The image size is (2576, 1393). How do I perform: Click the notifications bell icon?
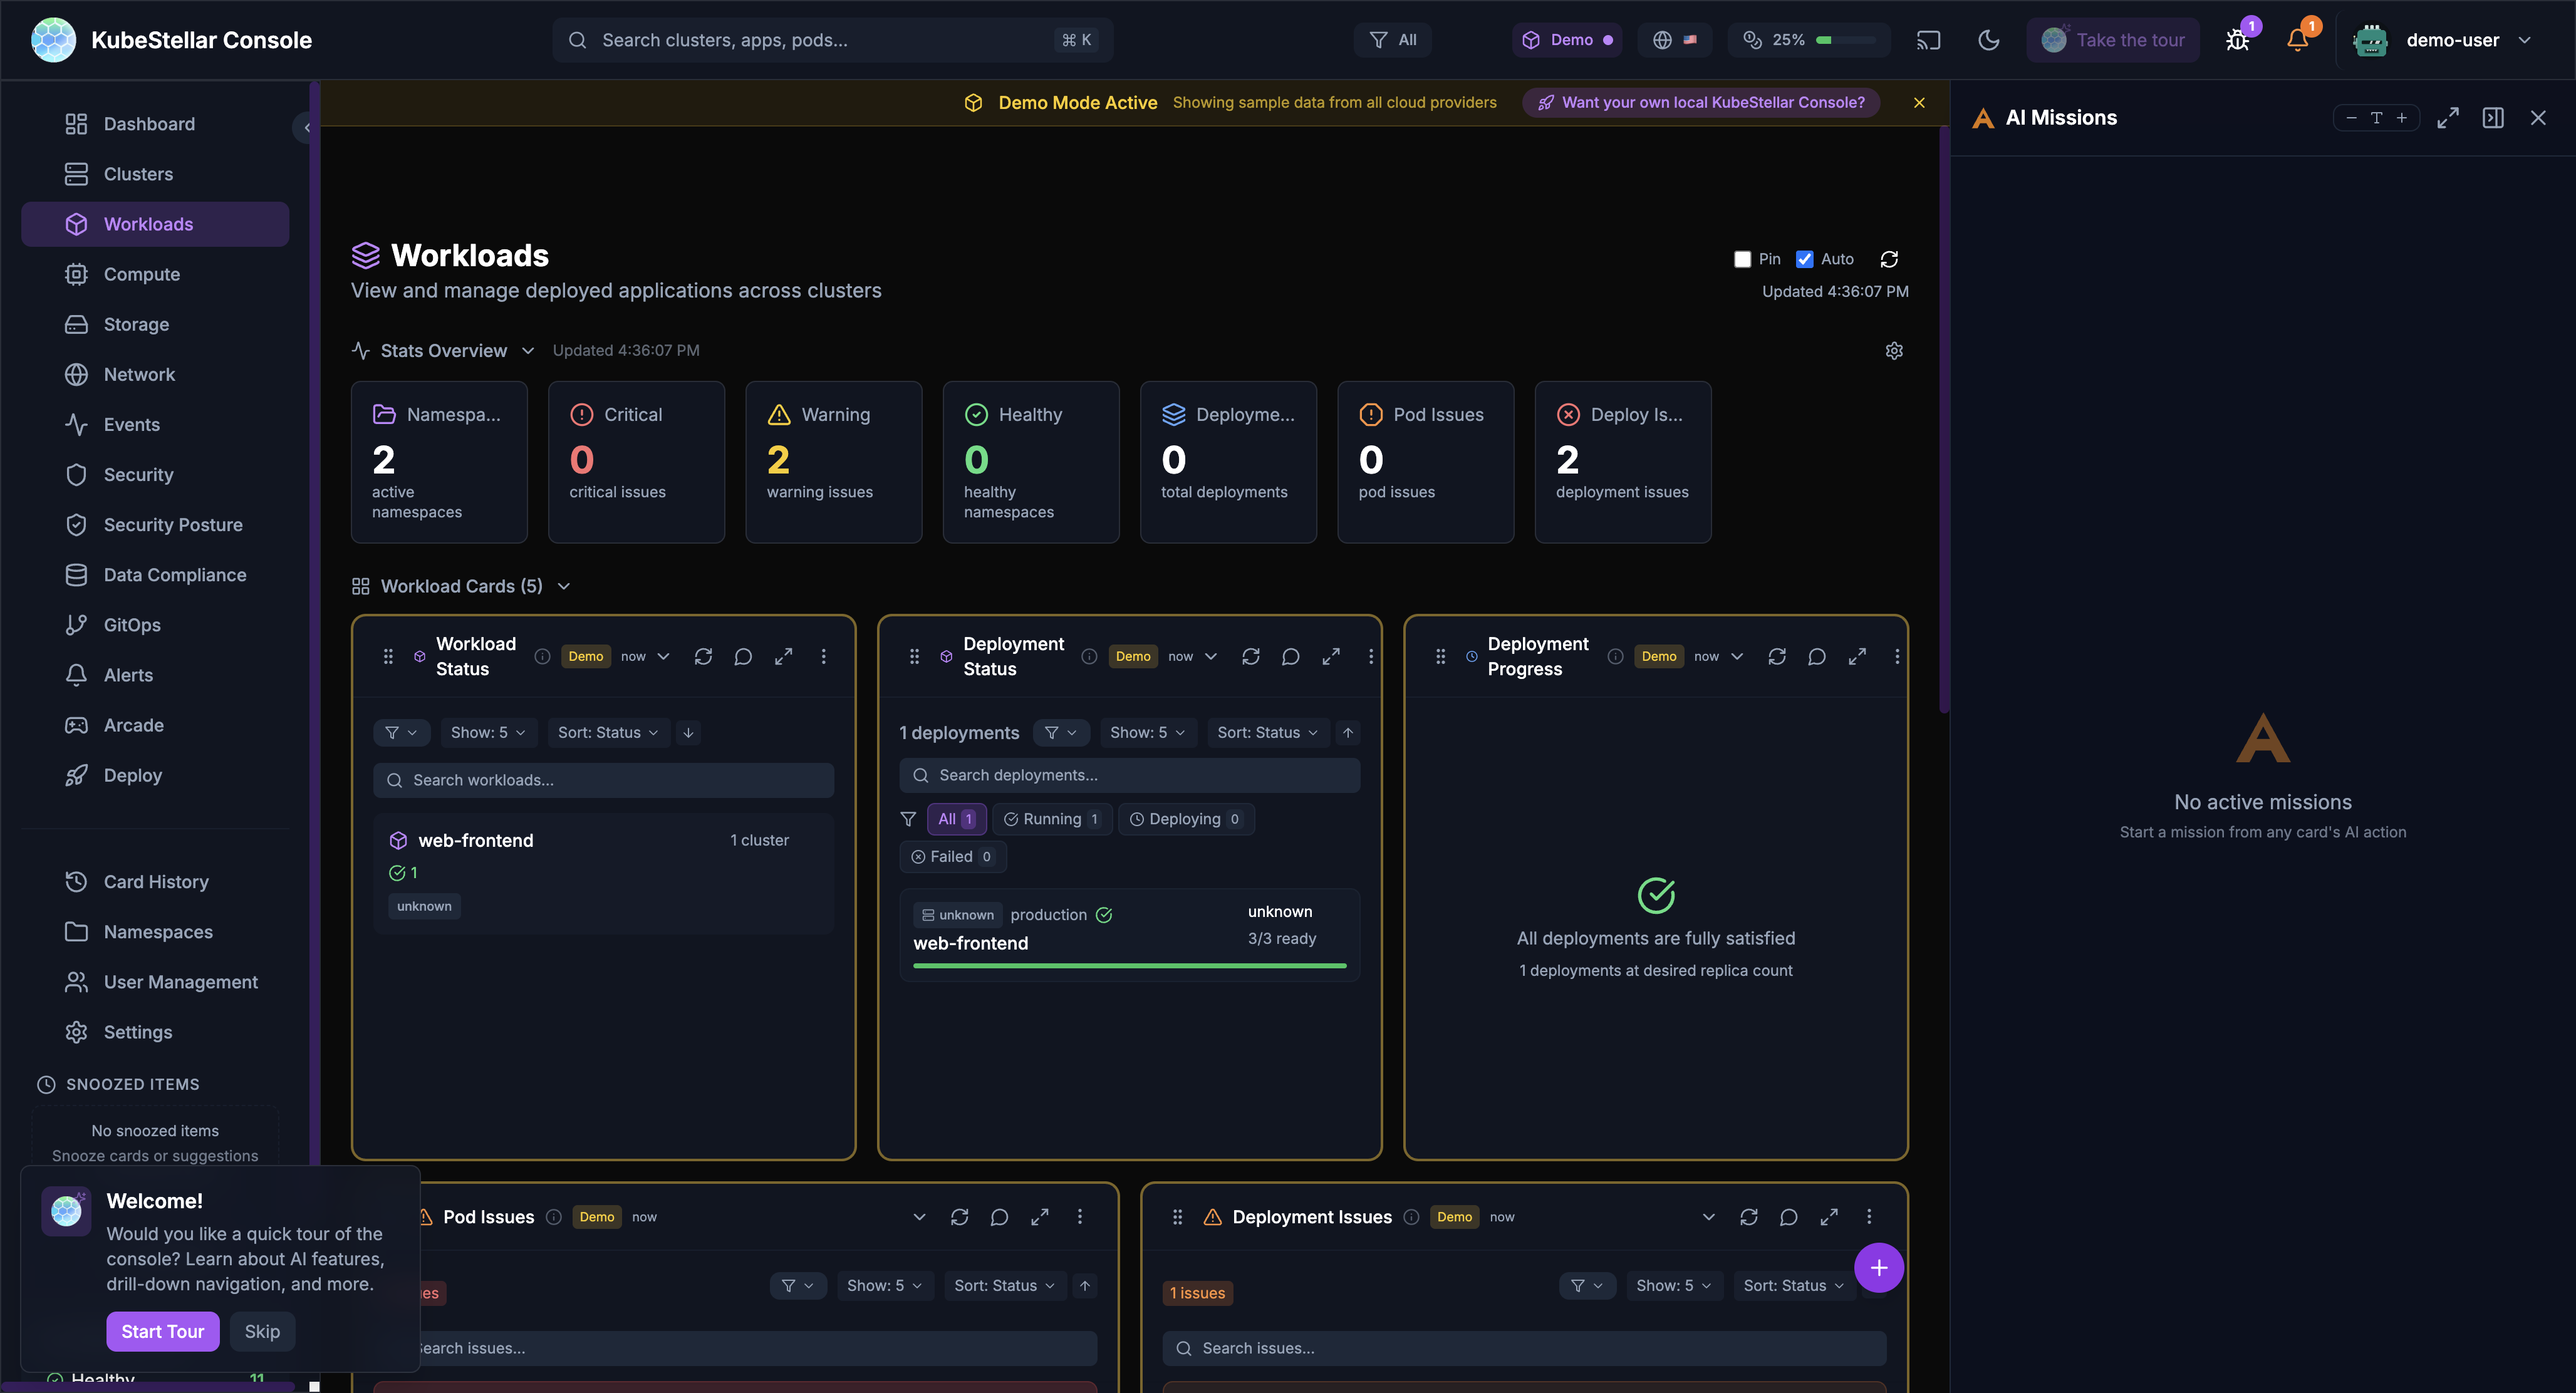coord(2297,40)
